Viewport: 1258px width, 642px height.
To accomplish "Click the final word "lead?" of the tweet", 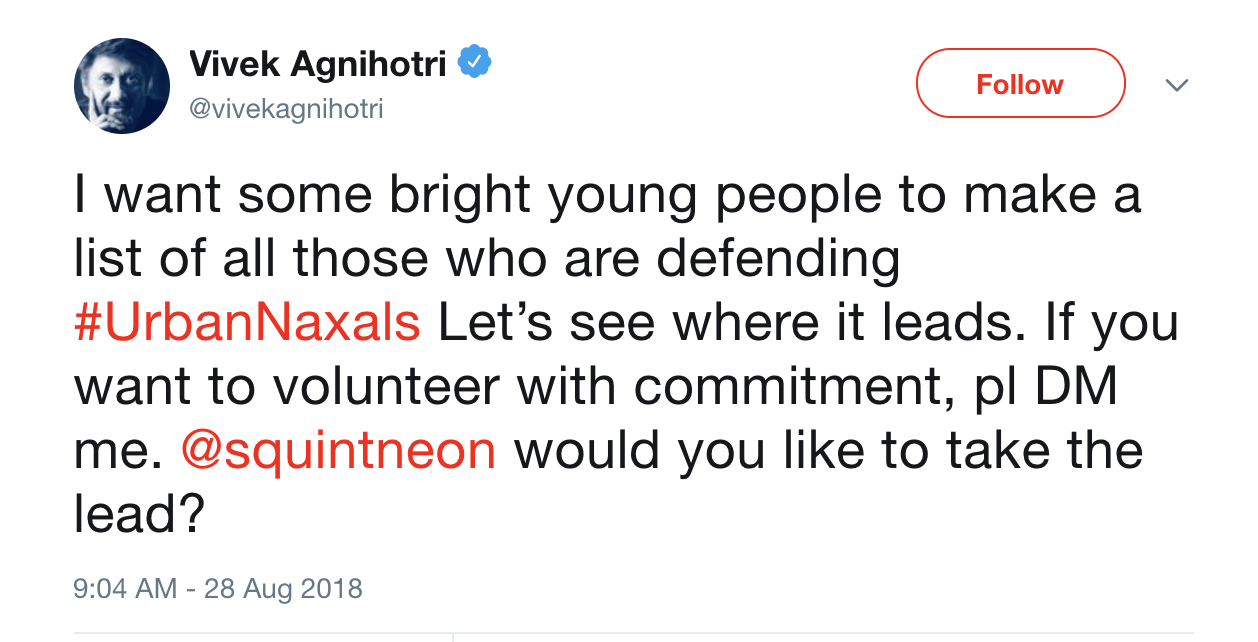I will [139, 514].
